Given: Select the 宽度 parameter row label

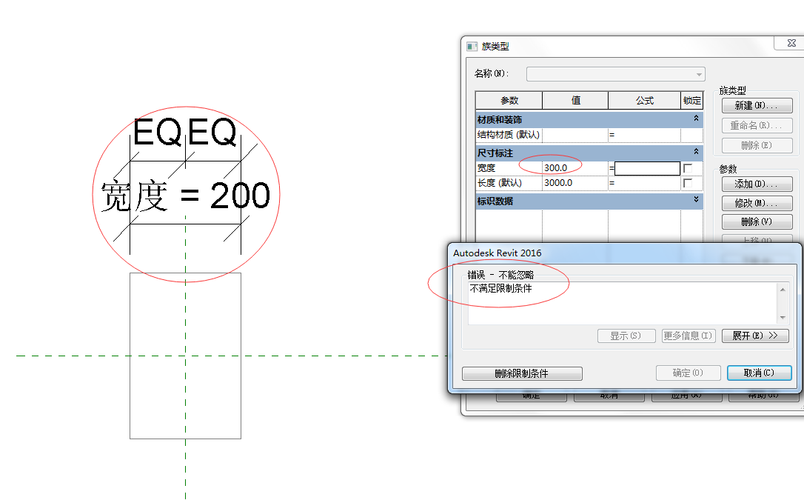Looking at the screenshot, I should pyautogui.click(x=487, y=168).
